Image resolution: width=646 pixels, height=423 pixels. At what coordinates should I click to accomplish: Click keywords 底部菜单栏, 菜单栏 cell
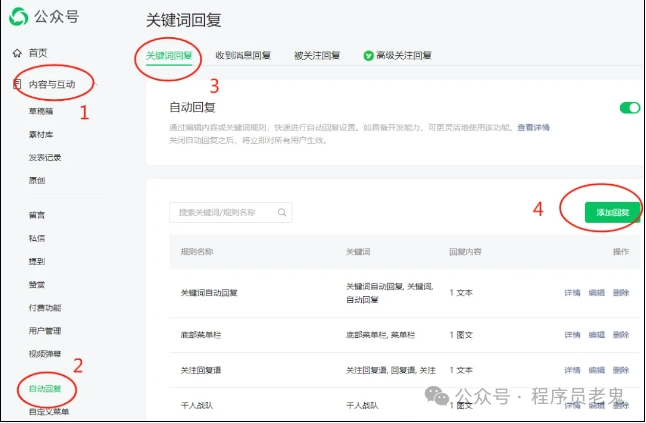(380, 335)
